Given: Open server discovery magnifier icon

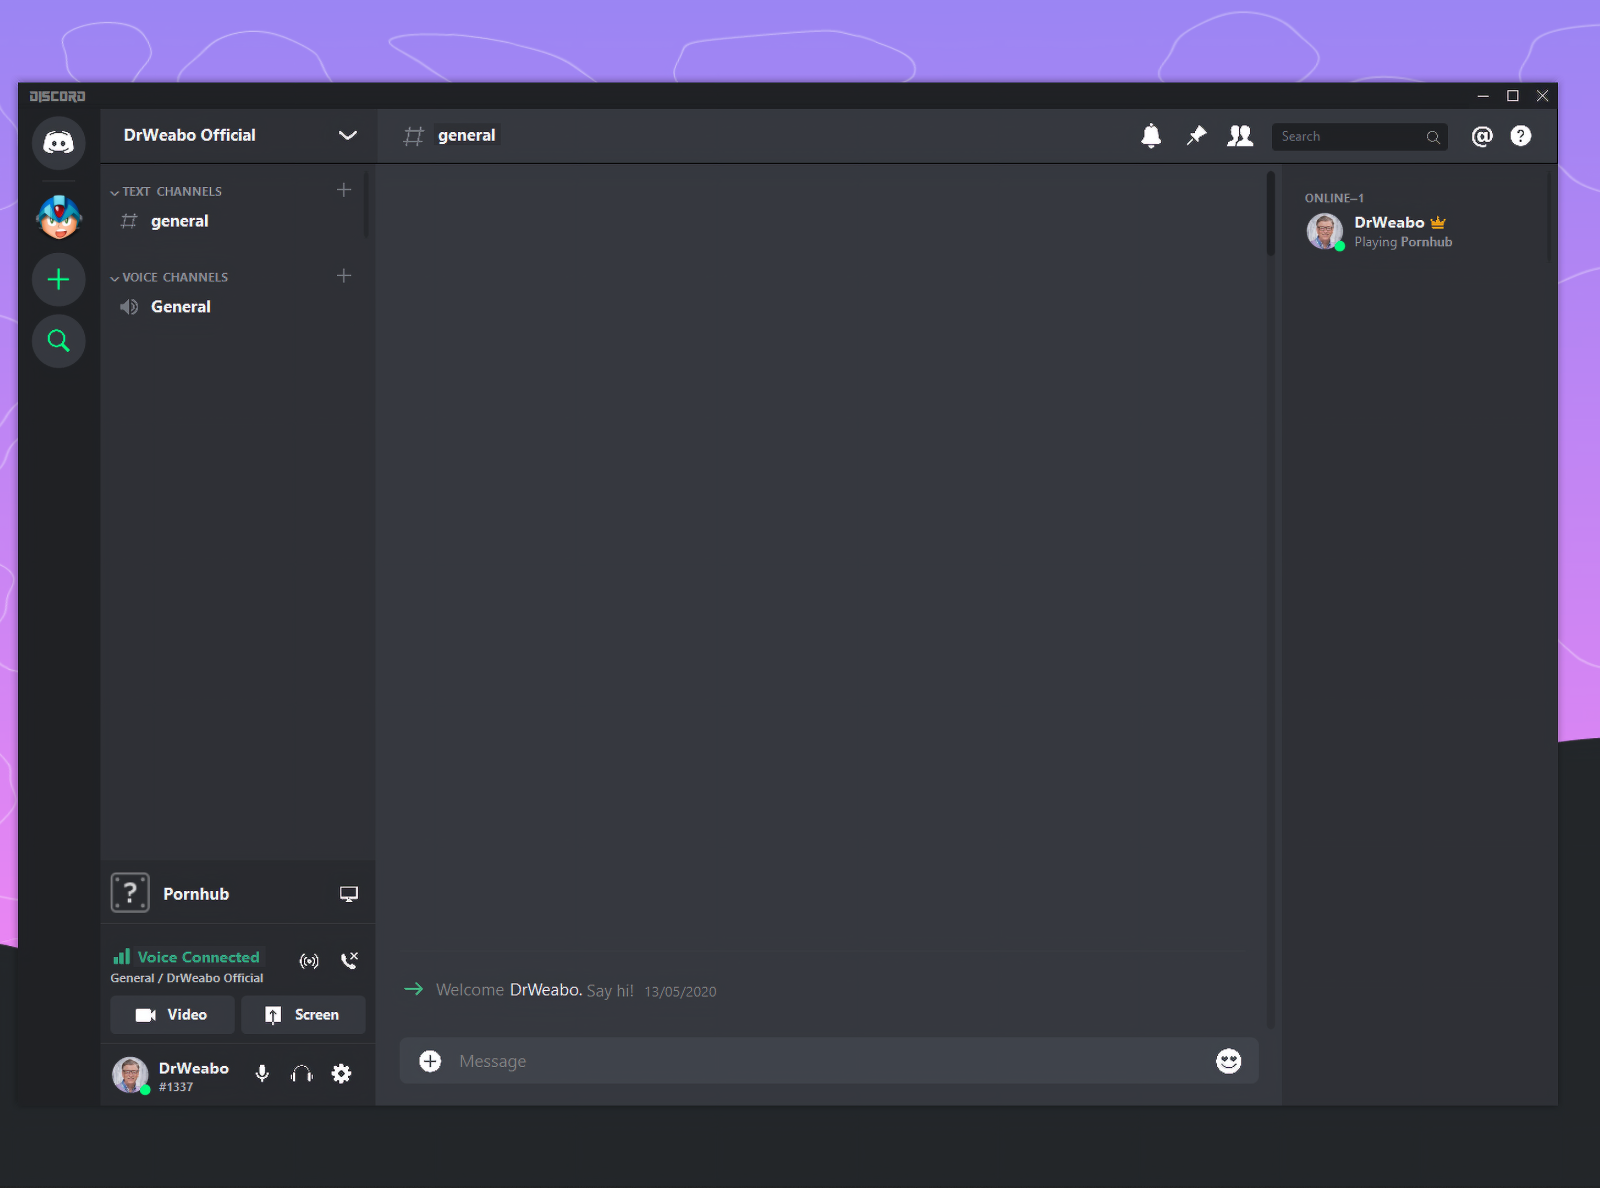Looking at the screenshot, I should tap(58, 341).
